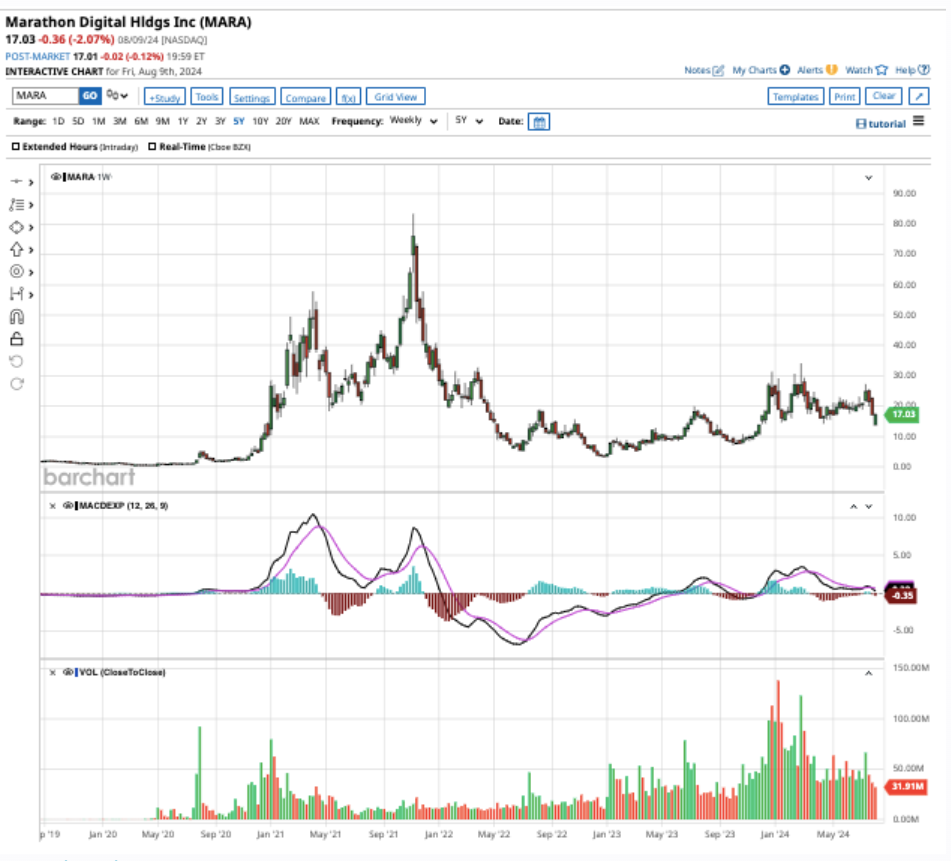The image size is (951, 861).
Task: Open the shapes drawing tool
Action: 16,227
